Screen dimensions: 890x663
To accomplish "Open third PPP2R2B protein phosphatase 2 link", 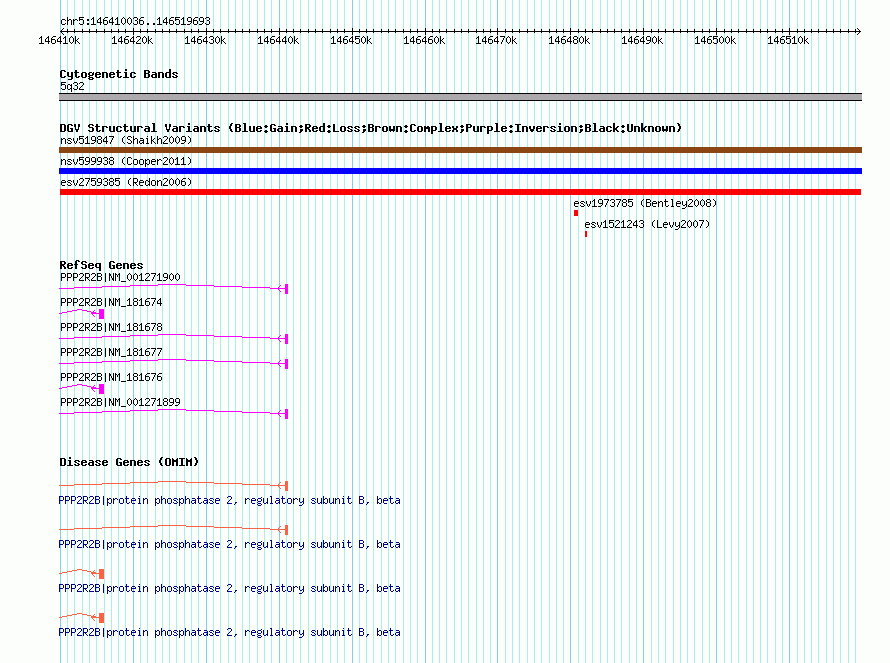I will pyautogui.click(x=229, y=589).
